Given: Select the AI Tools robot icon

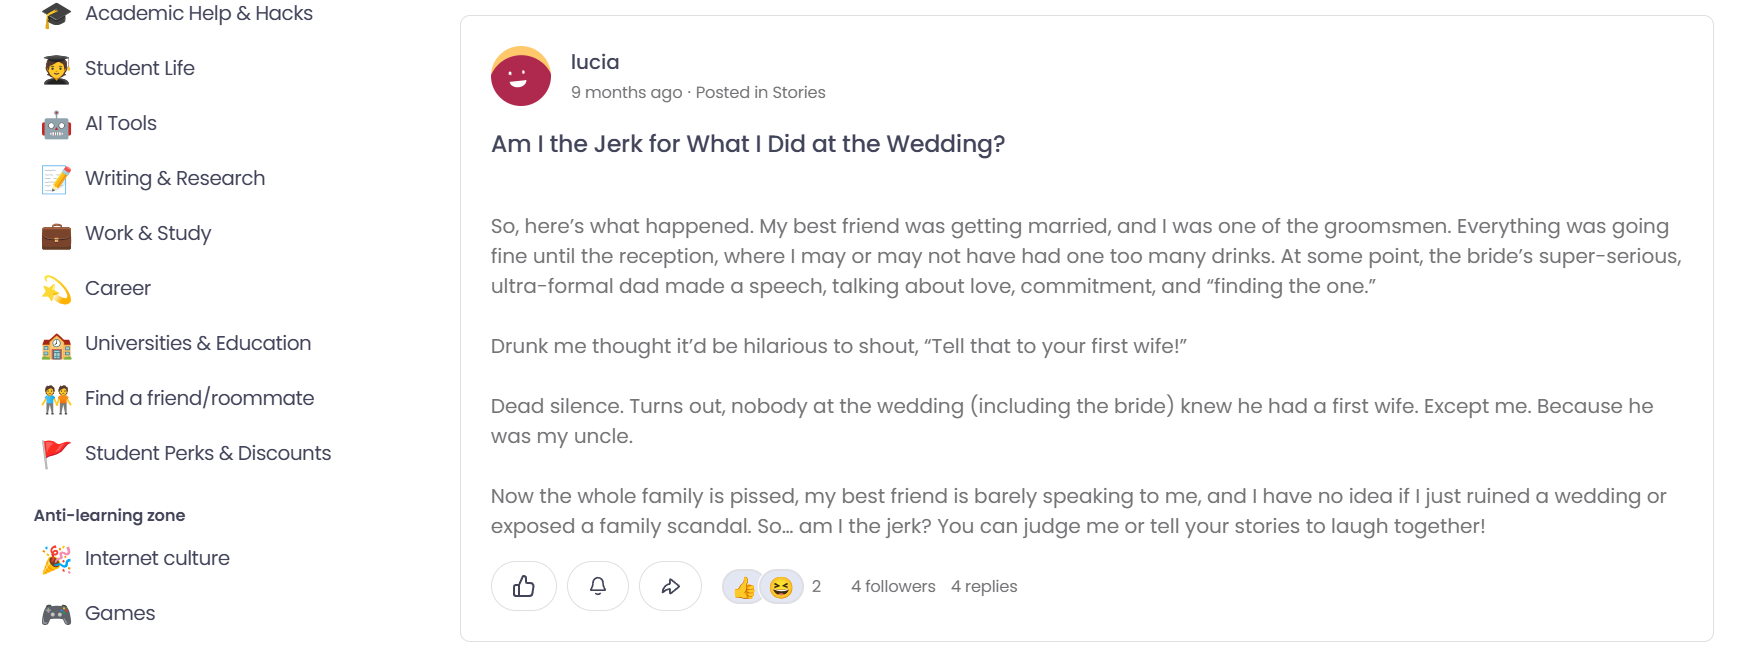Looking at the screenshot, I should click(x=55, y=123).
